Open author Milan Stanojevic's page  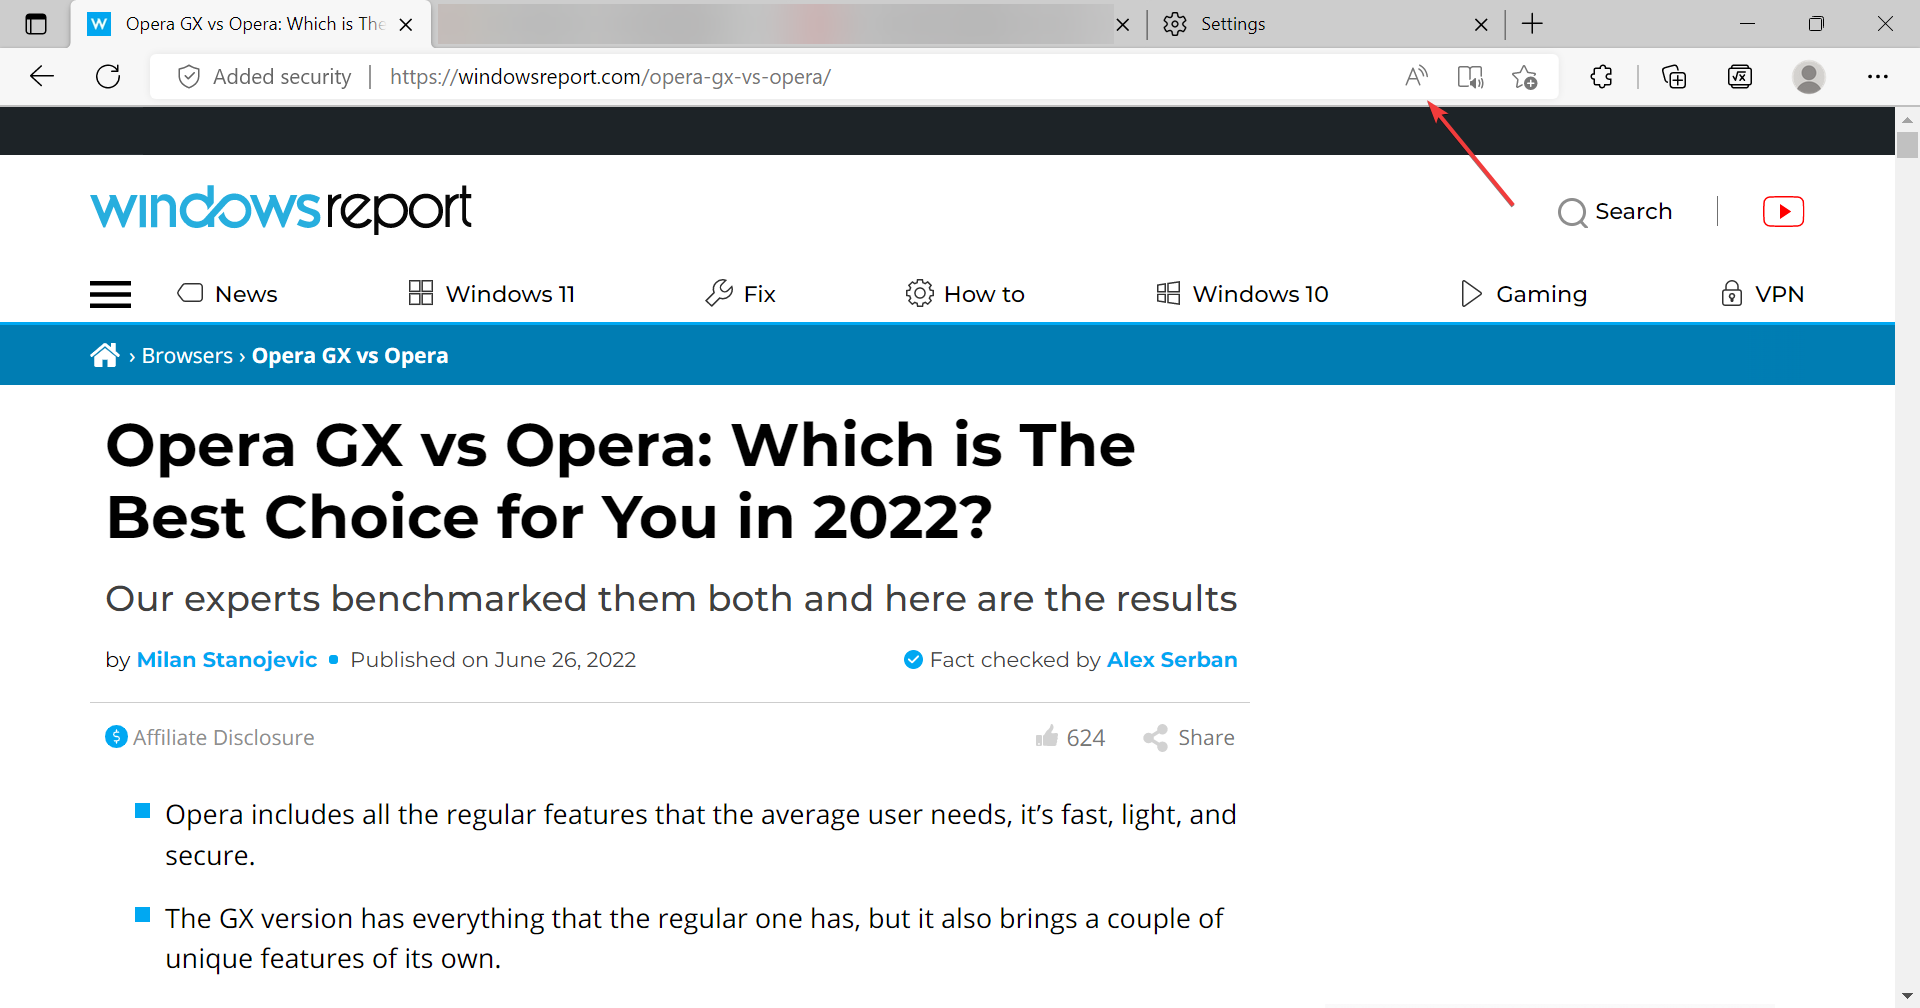pyautogui.click(x=227, y=660)
